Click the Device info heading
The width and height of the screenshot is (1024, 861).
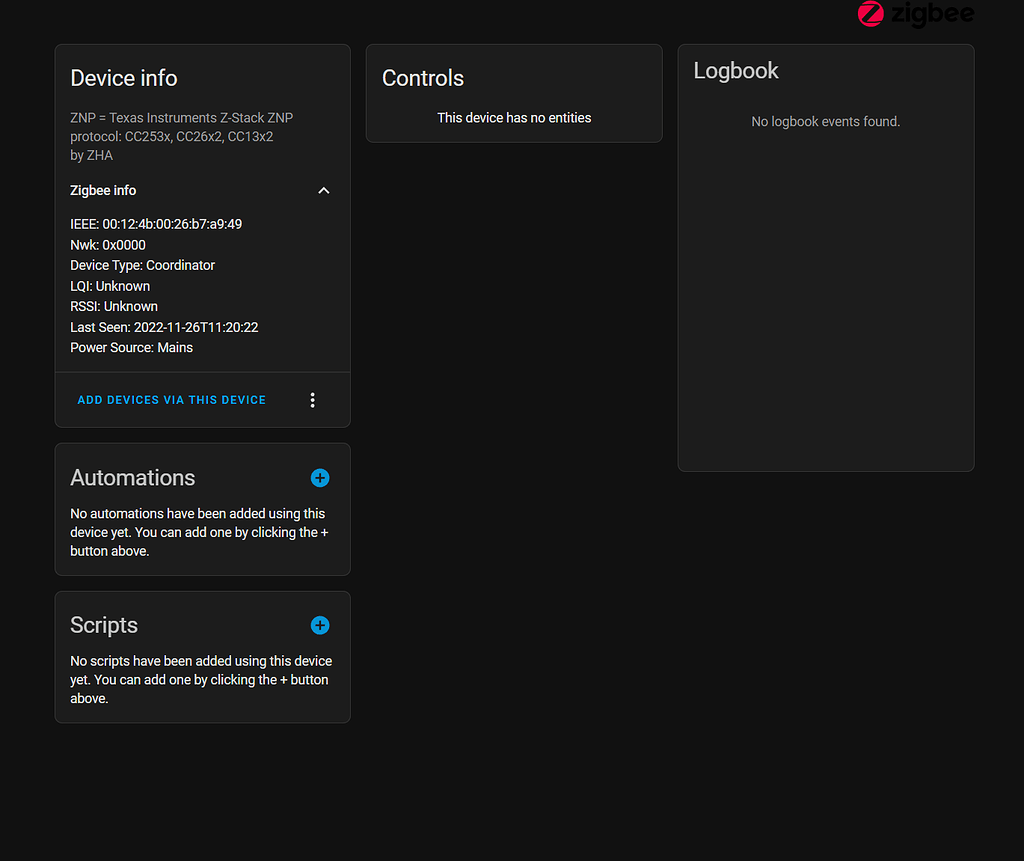(124, 78)
